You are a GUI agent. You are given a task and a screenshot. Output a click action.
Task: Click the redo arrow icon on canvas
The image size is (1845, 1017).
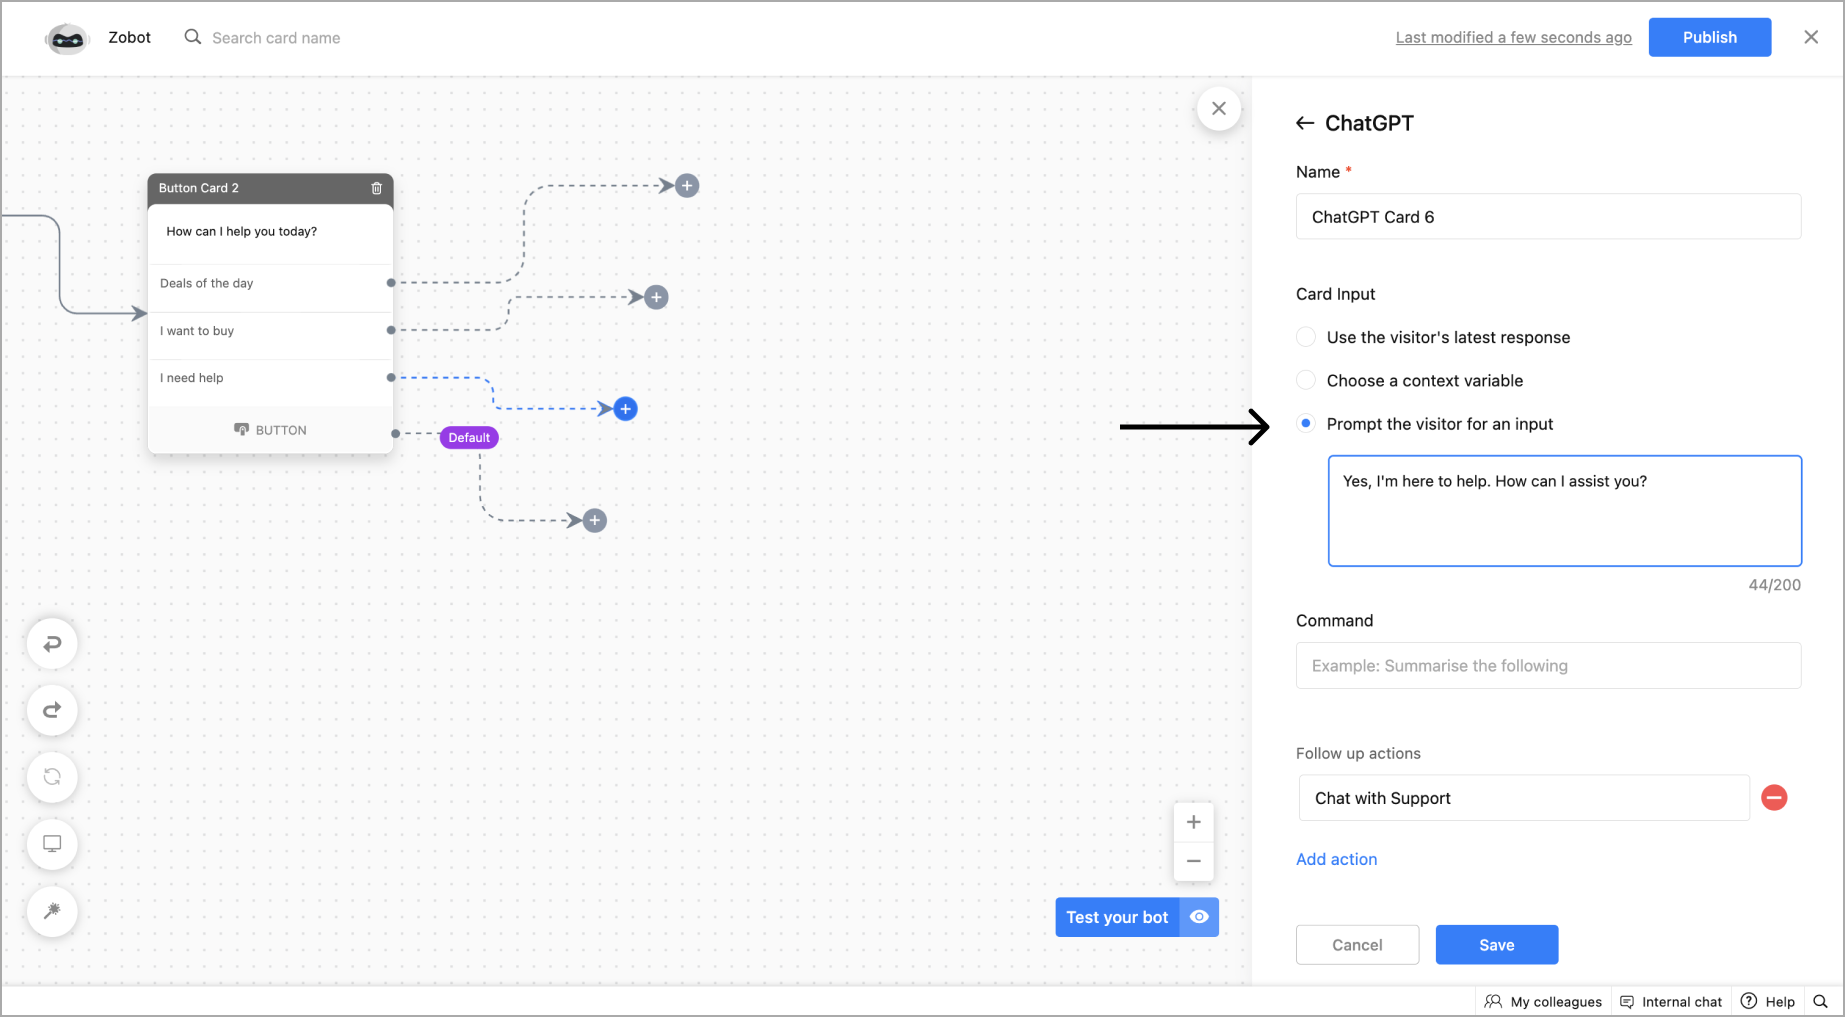tap(52, 710)
